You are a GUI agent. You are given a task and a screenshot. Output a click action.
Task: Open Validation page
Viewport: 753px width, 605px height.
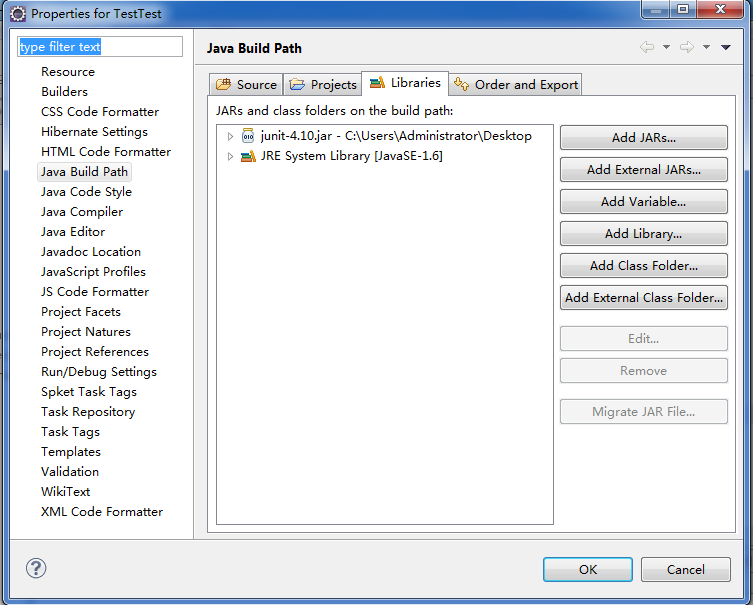click(70, 472)
